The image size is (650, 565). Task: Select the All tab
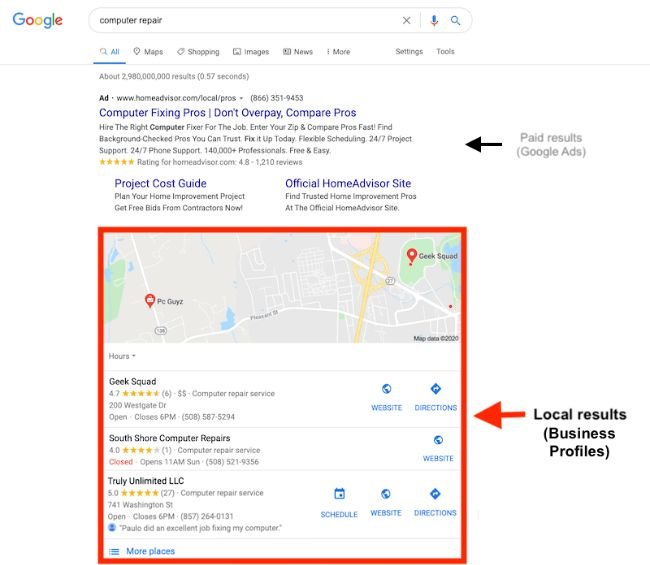pyautogui.click(x=109, y=52)
